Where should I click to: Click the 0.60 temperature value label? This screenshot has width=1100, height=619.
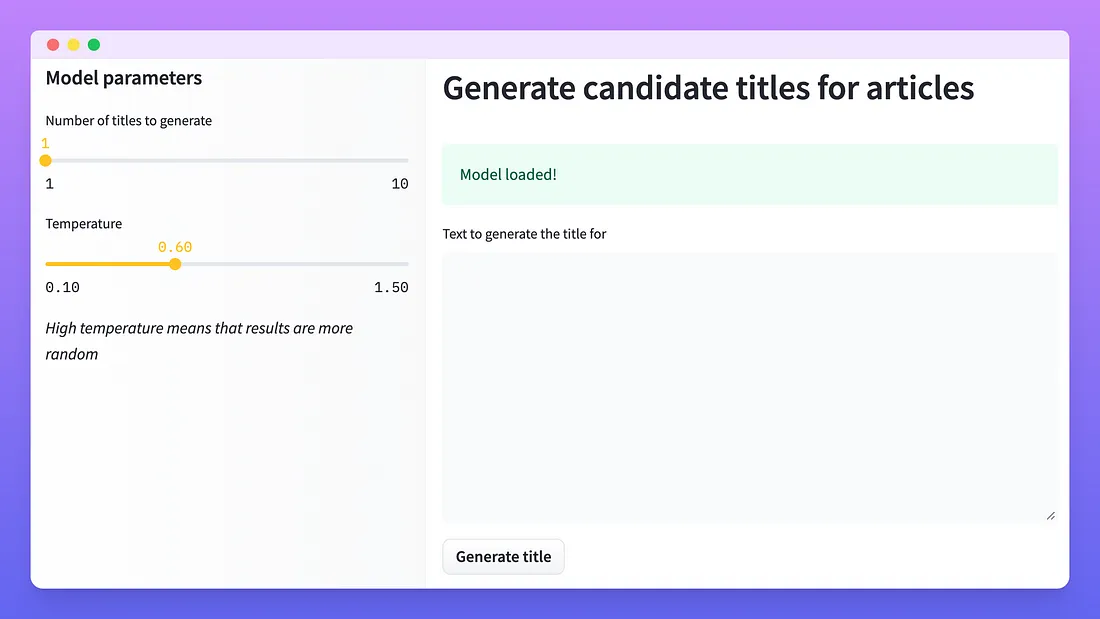(175, 247)
